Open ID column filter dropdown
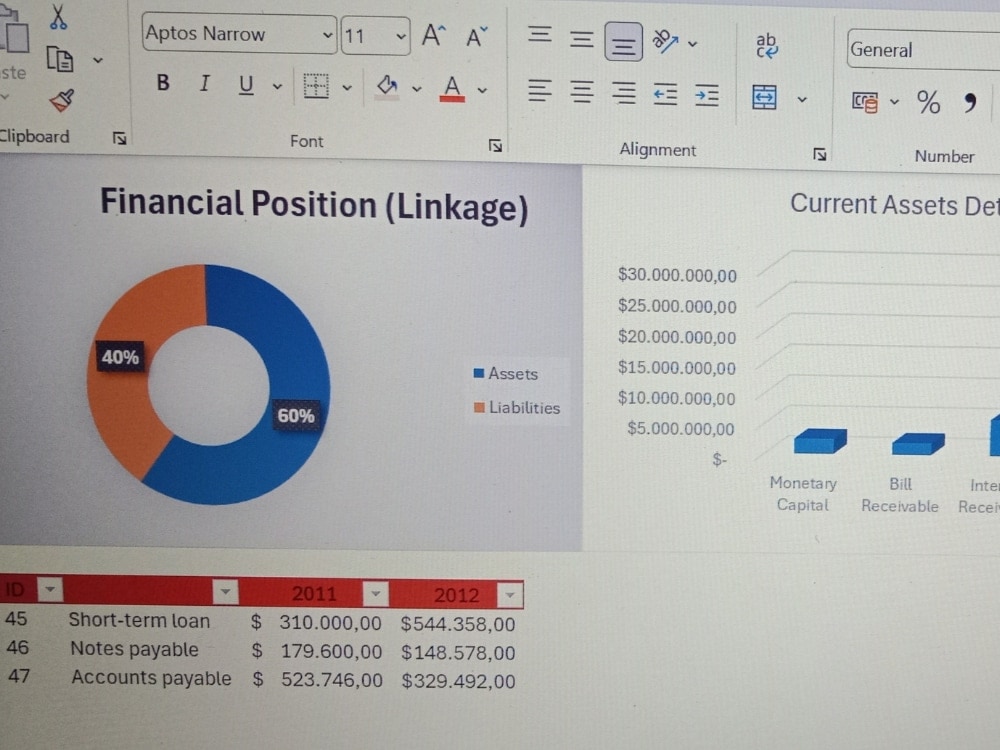 pos(50,589)
